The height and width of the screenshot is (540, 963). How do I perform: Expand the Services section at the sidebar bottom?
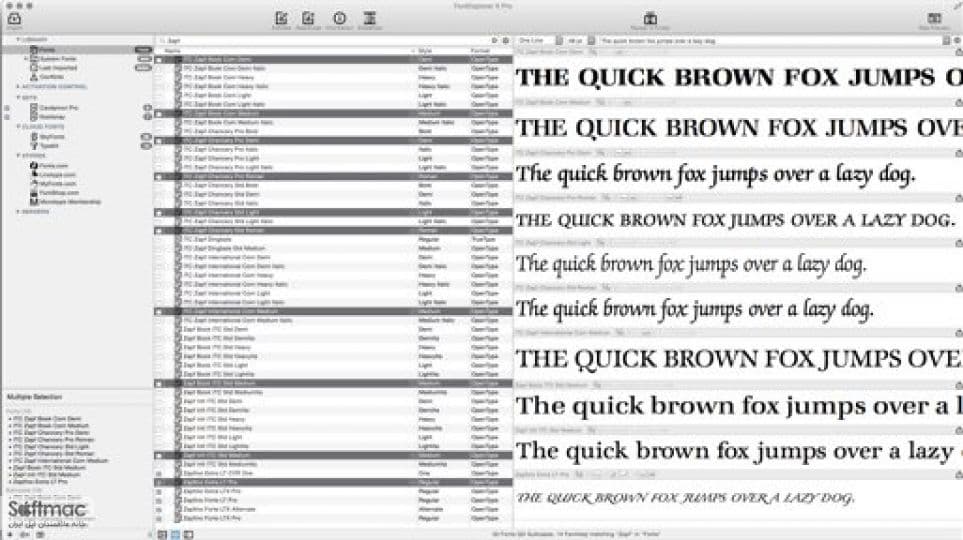click(18, 211)
